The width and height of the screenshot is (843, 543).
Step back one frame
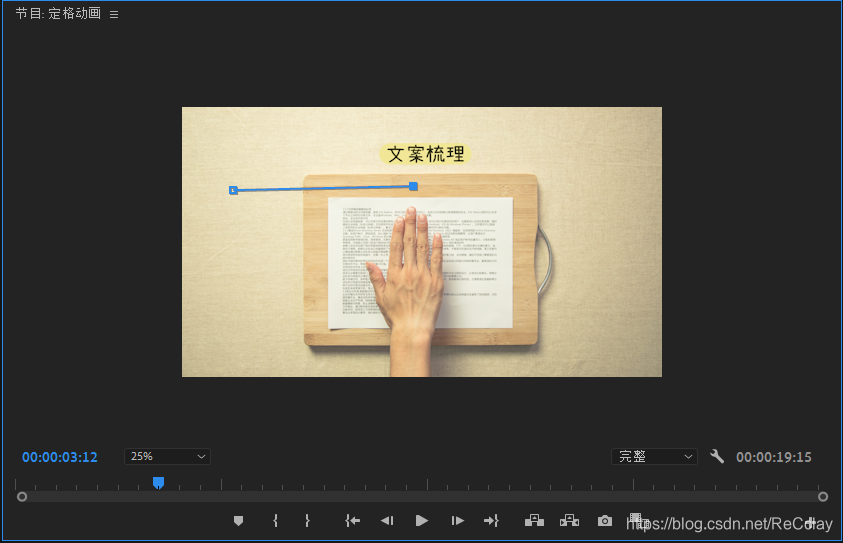387,520
